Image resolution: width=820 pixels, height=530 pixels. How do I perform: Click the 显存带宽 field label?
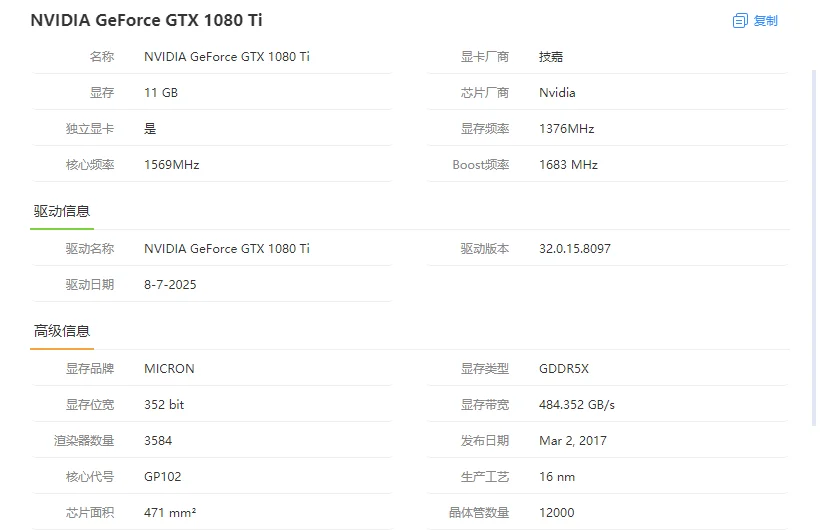tap(484, 404)
